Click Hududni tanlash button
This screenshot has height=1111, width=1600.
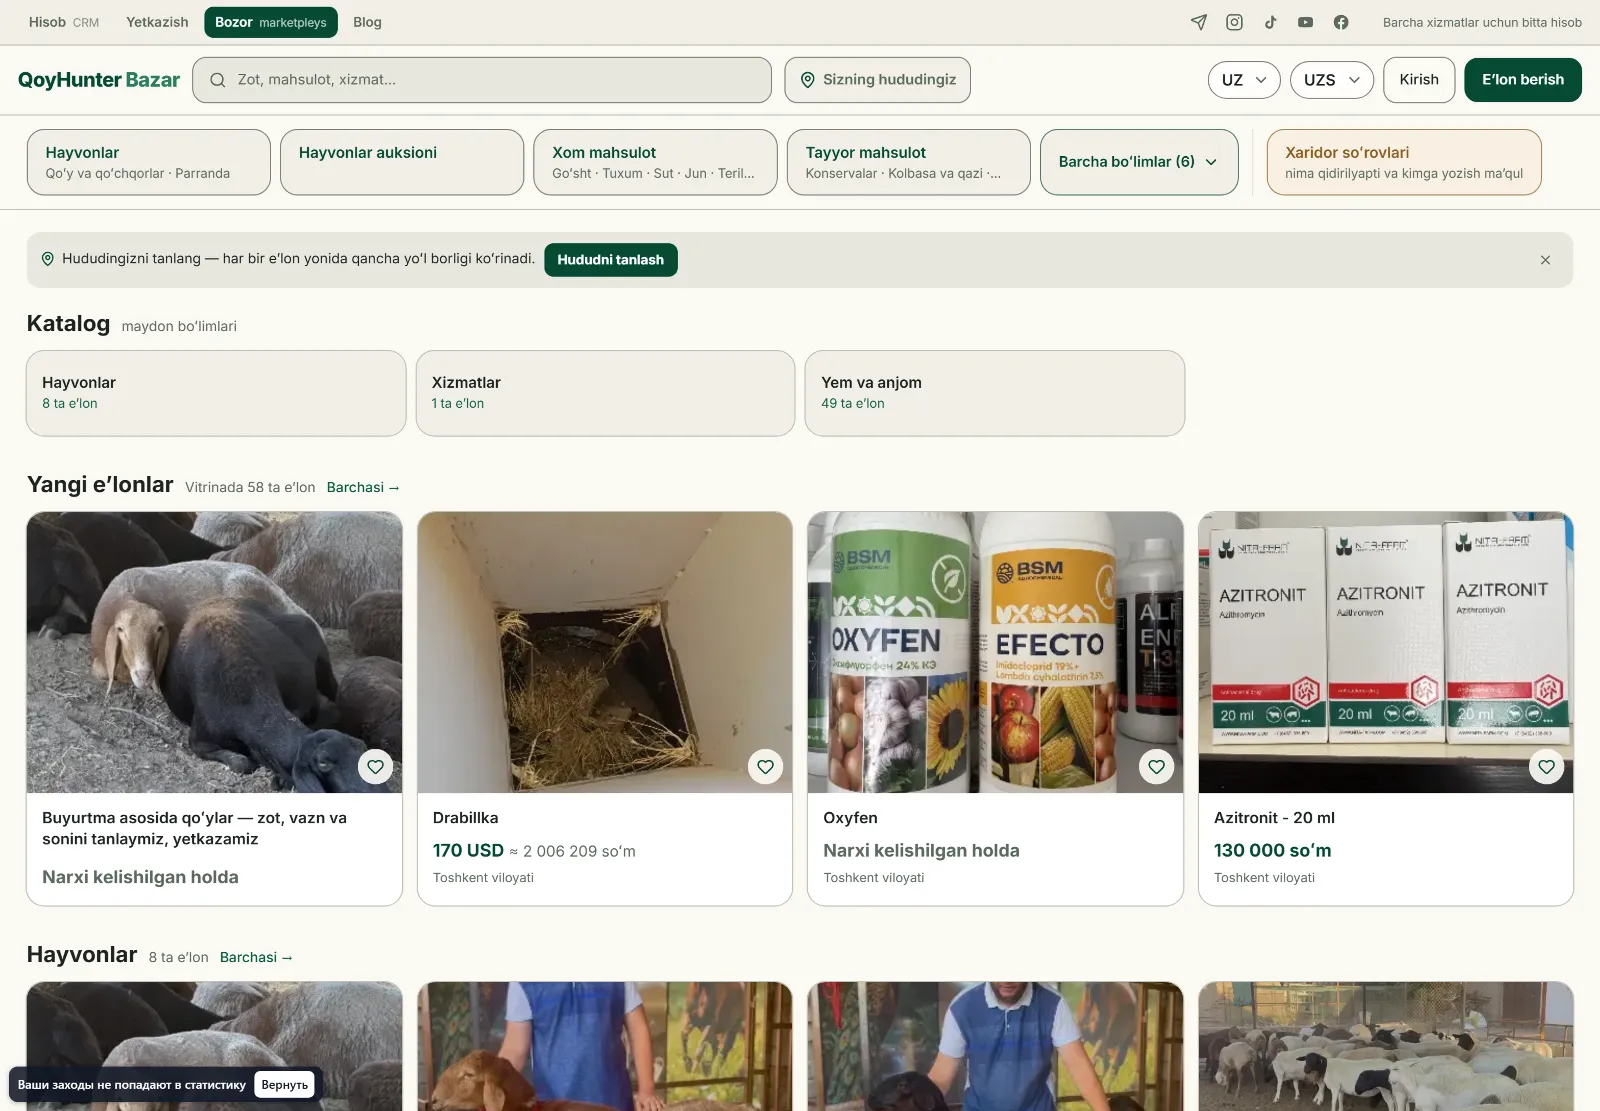pos(611,260)
